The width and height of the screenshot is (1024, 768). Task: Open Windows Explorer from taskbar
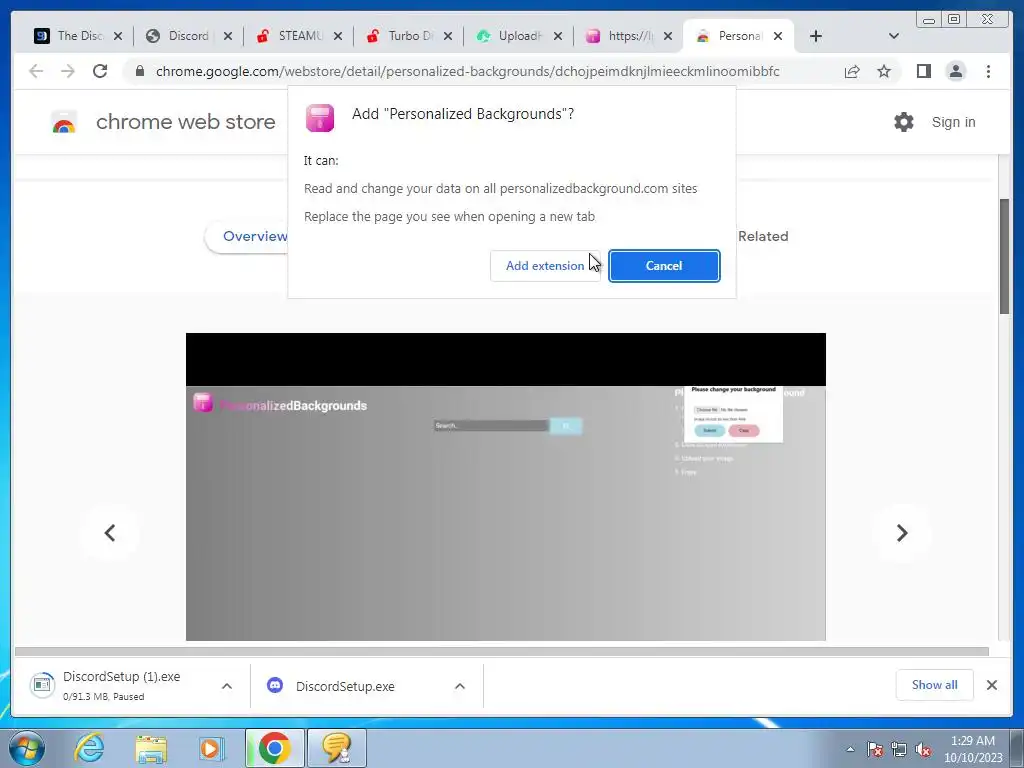pyautogui.click(x=152, y=748)
